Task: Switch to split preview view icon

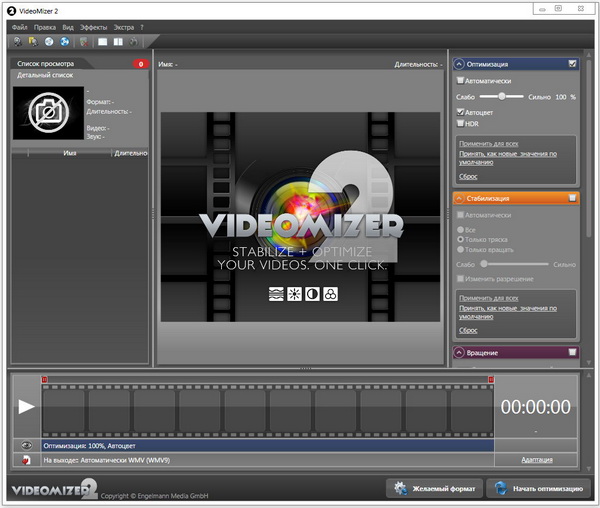Action: [117, 42]
